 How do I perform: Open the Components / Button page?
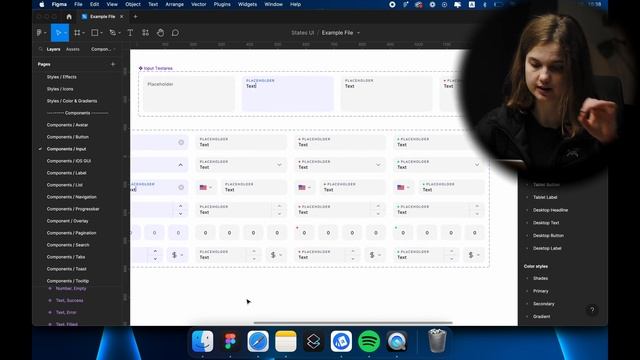[x=68, y=137]
